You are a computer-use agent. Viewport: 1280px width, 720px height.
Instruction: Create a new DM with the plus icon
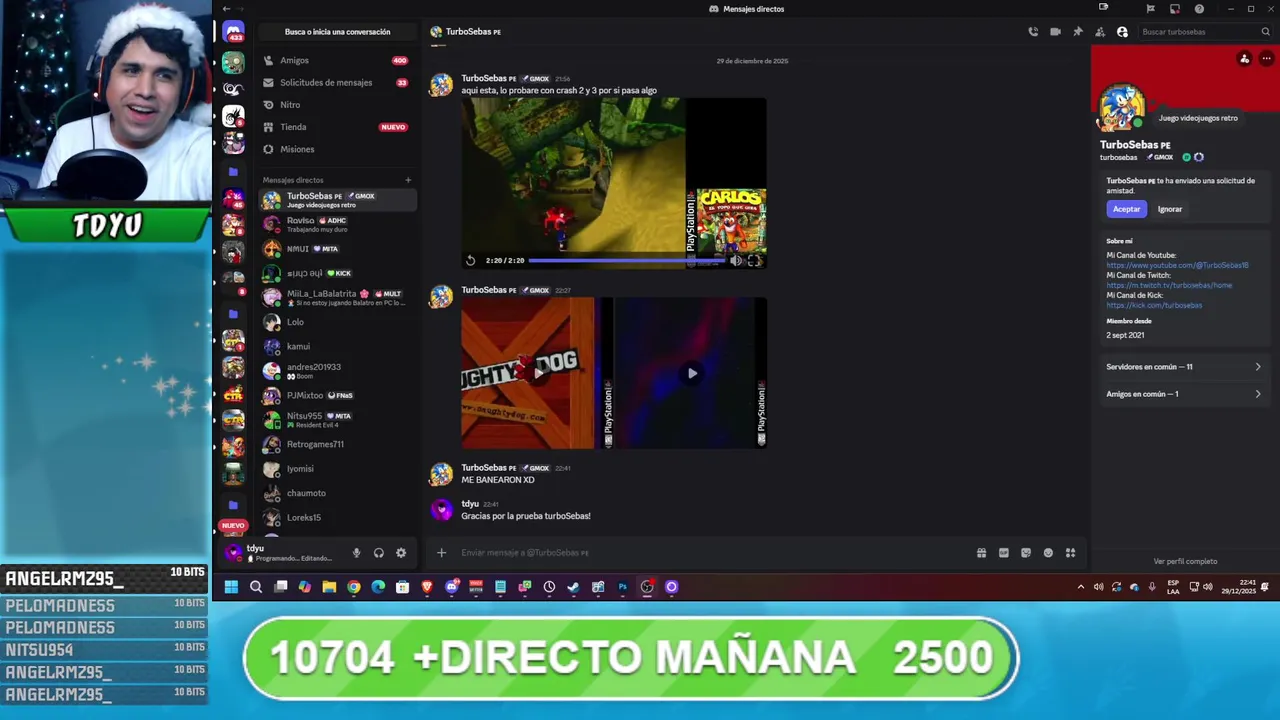coord(408,180)
